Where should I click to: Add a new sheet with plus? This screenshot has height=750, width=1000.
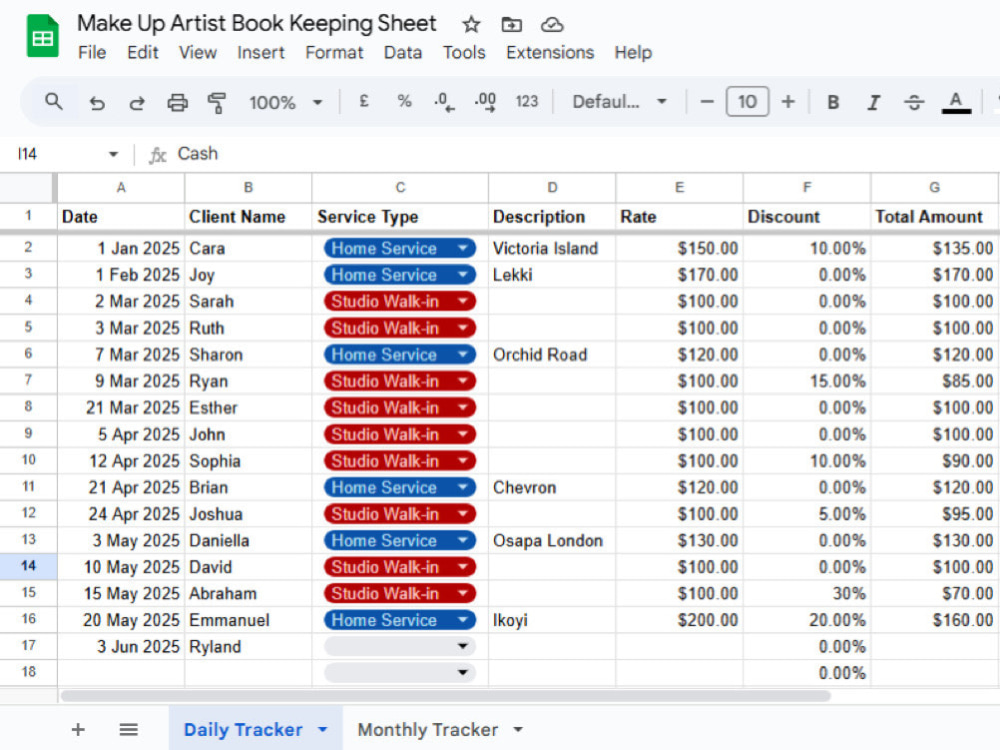78,730
